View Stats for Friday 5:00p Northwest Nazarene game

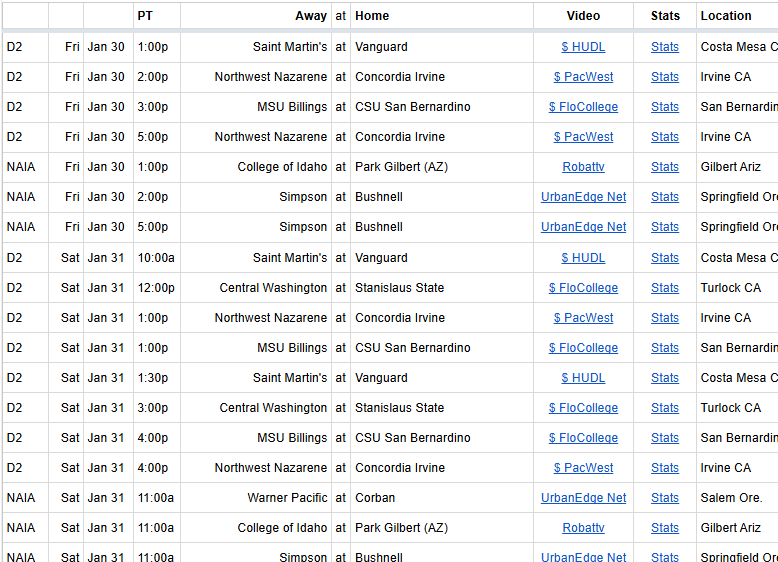(x=665, y=137)
